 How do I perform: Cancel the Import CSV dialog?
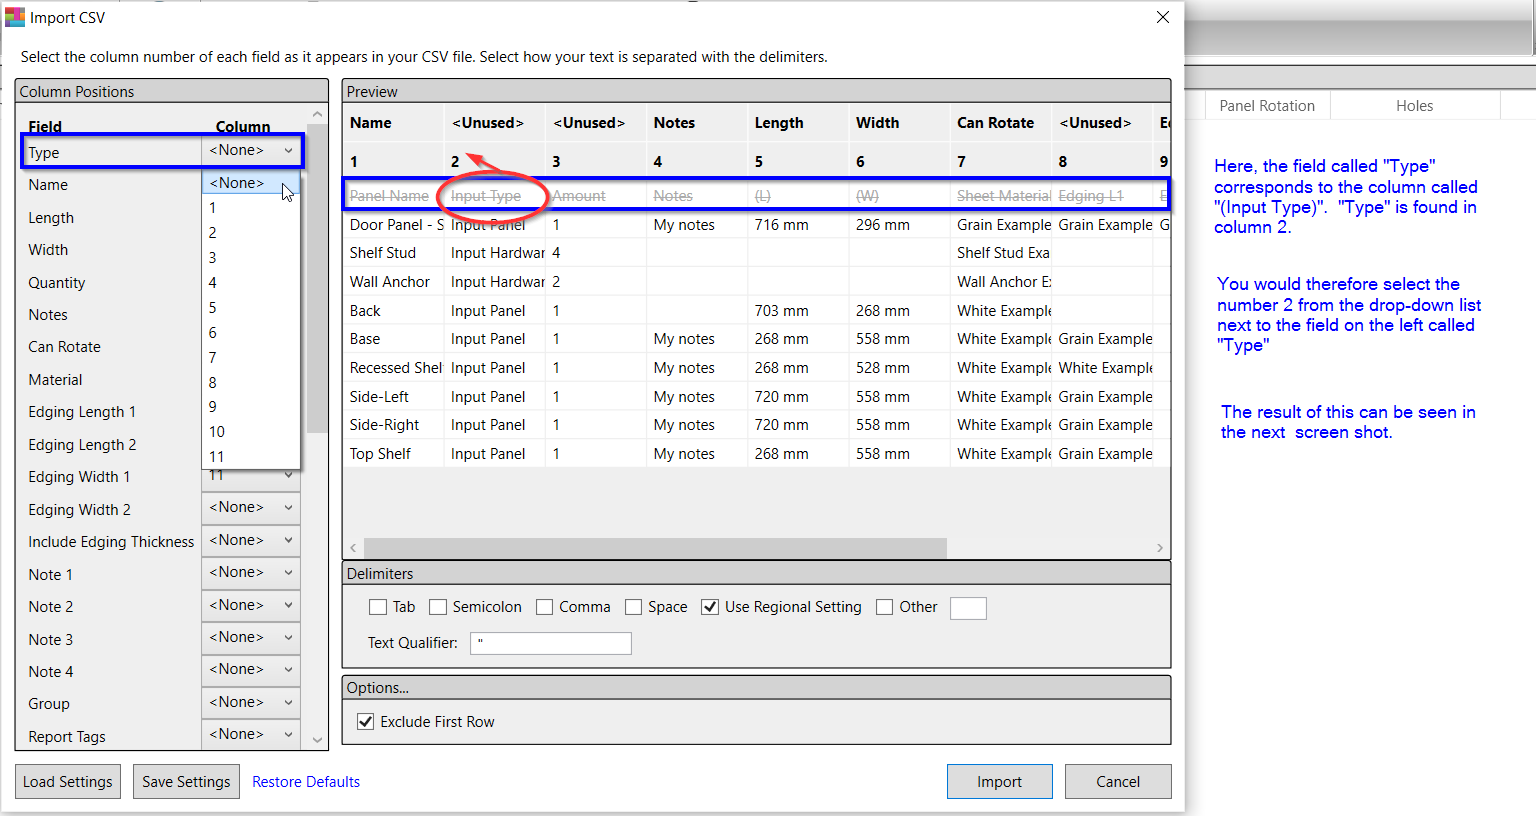click(1118, 782)
